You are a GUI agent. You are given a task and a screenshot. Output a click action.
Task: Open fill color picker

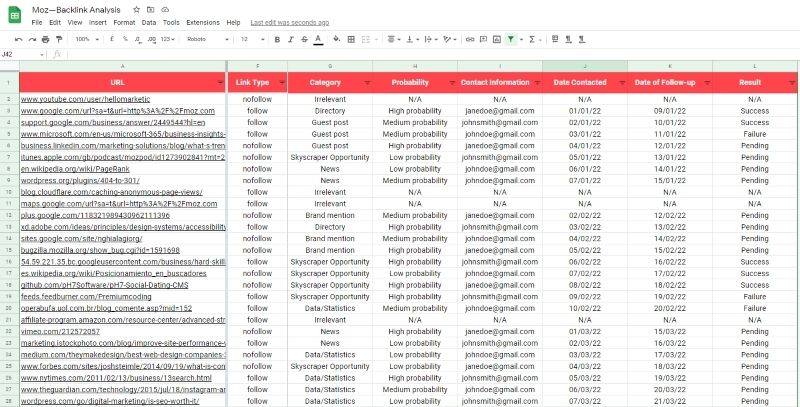[x=336, y=39]
